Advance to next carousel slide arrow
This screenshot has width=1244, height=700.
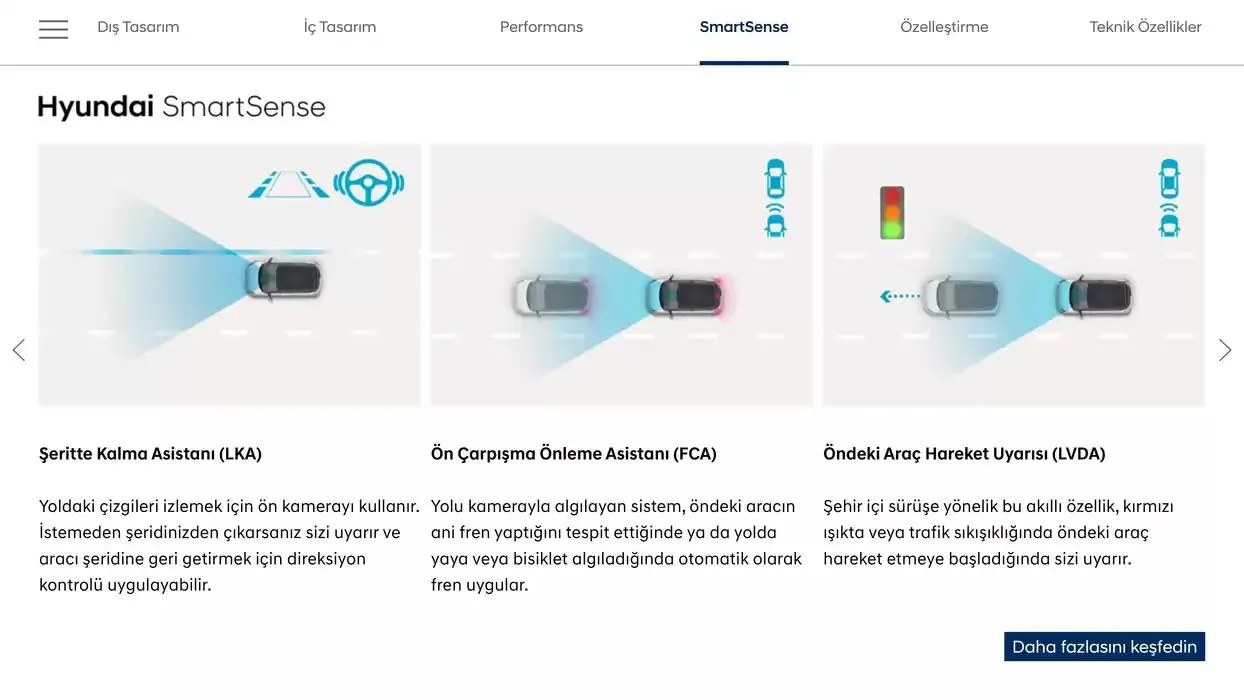(1225, 350)
